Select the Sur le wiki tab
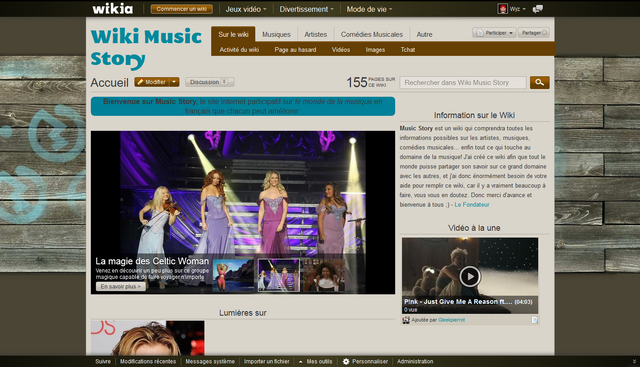This screenshot has height=367, width=640. point(233,34)
